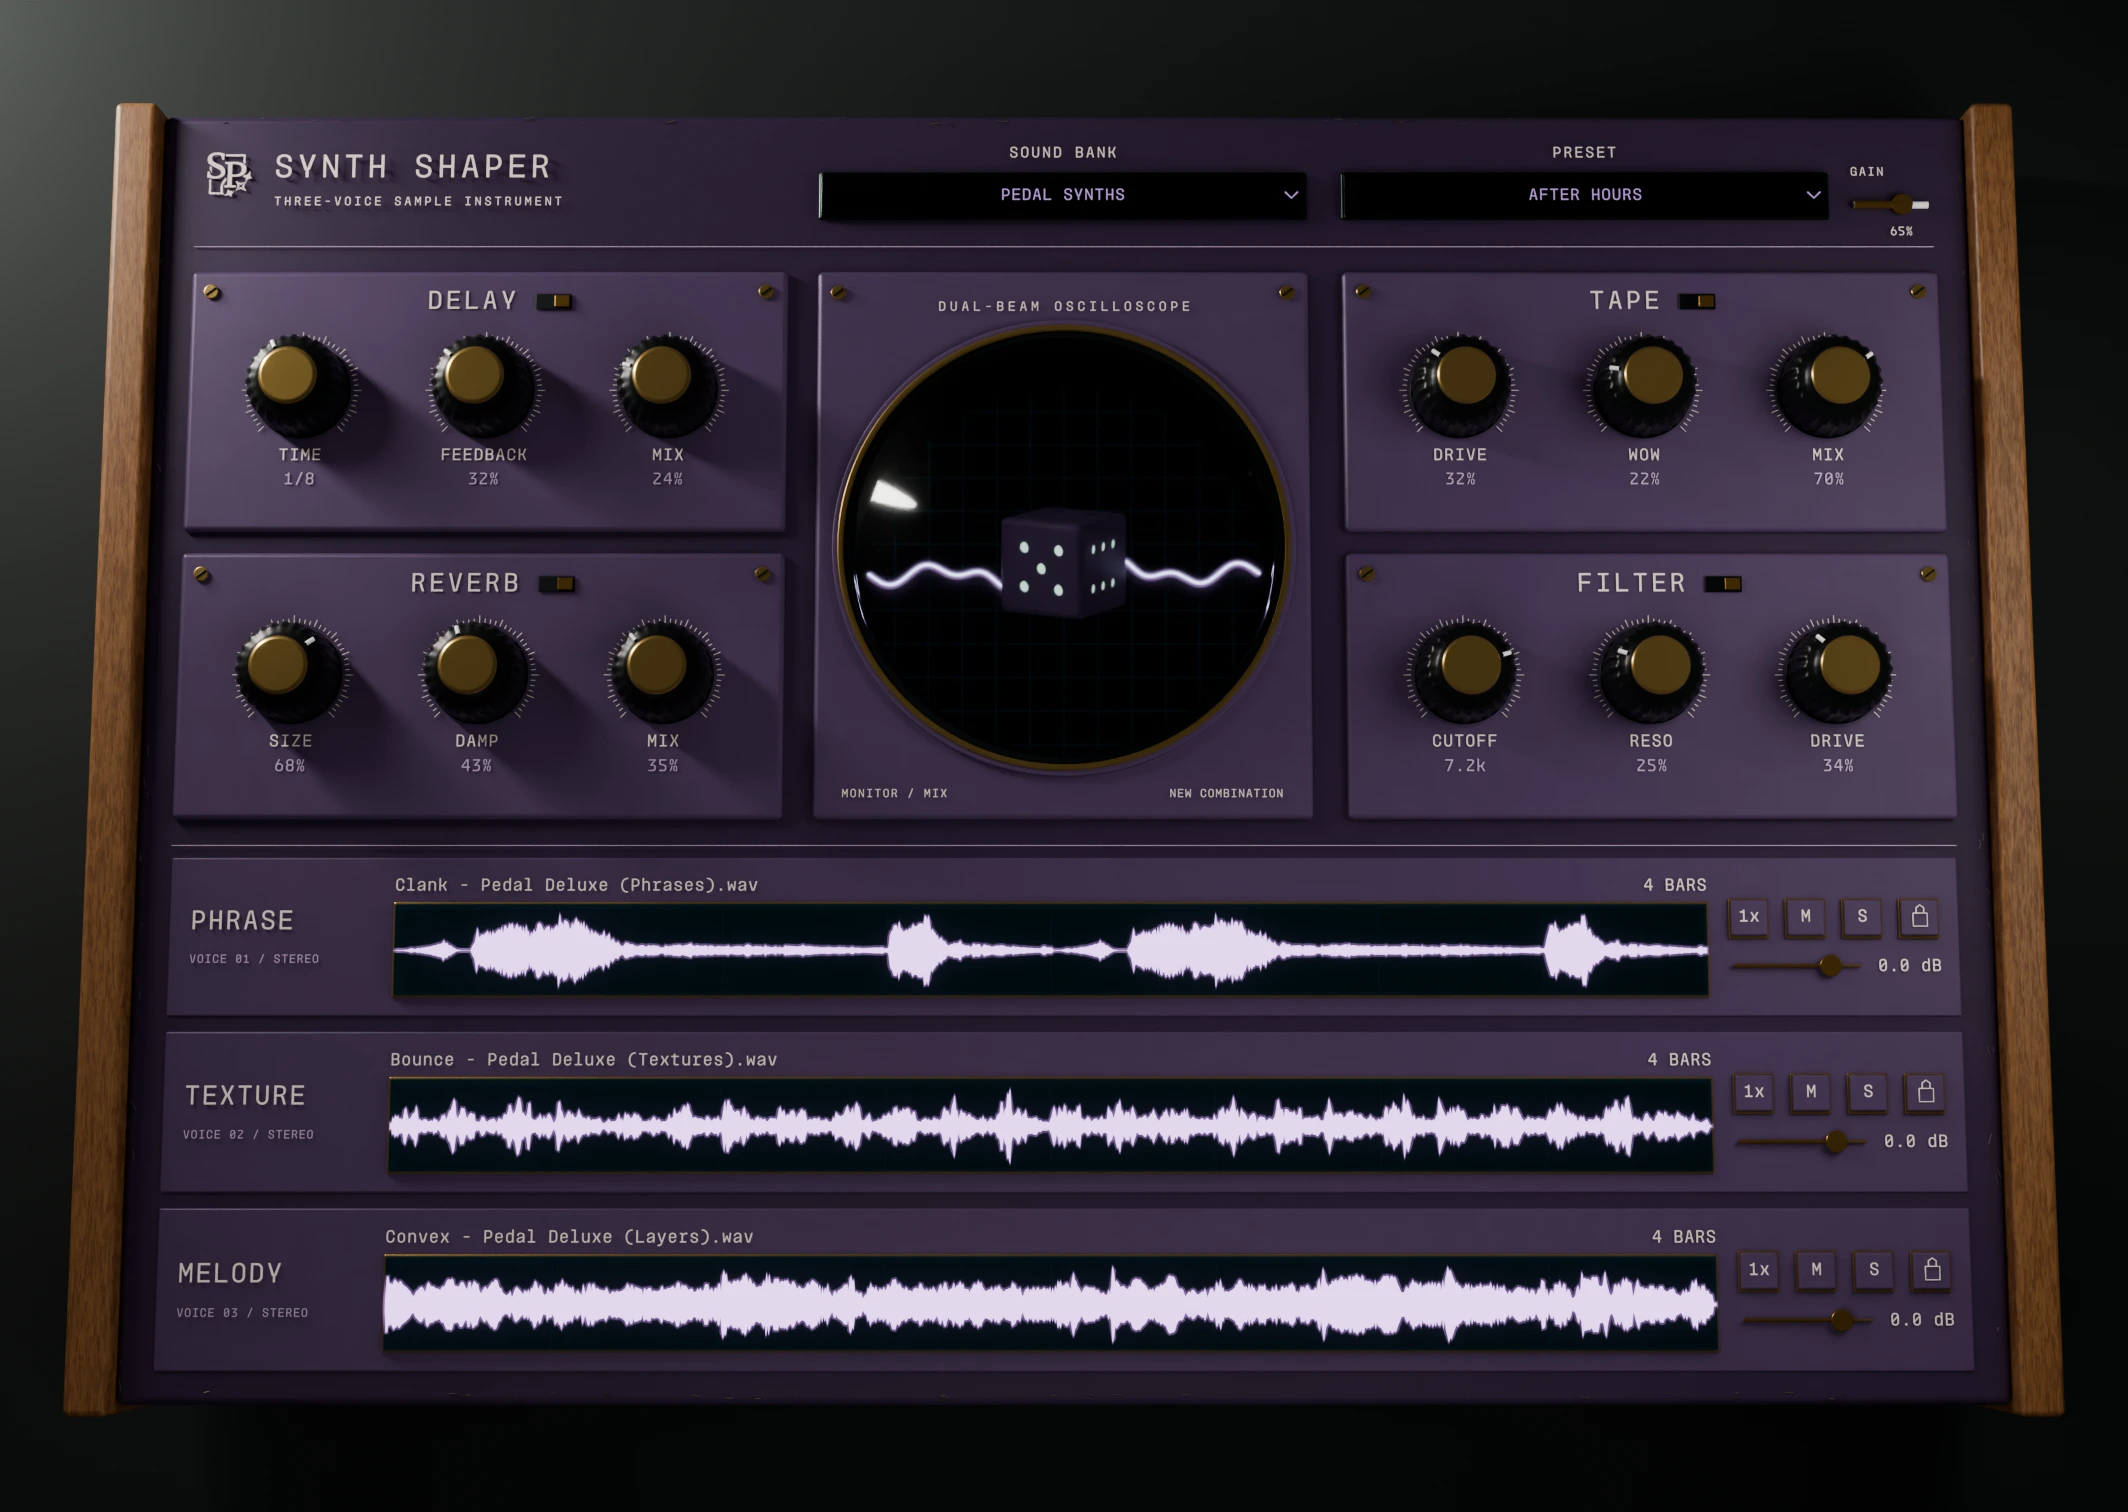Lock the Melody voice with padlock icon

(1932, 1270)
